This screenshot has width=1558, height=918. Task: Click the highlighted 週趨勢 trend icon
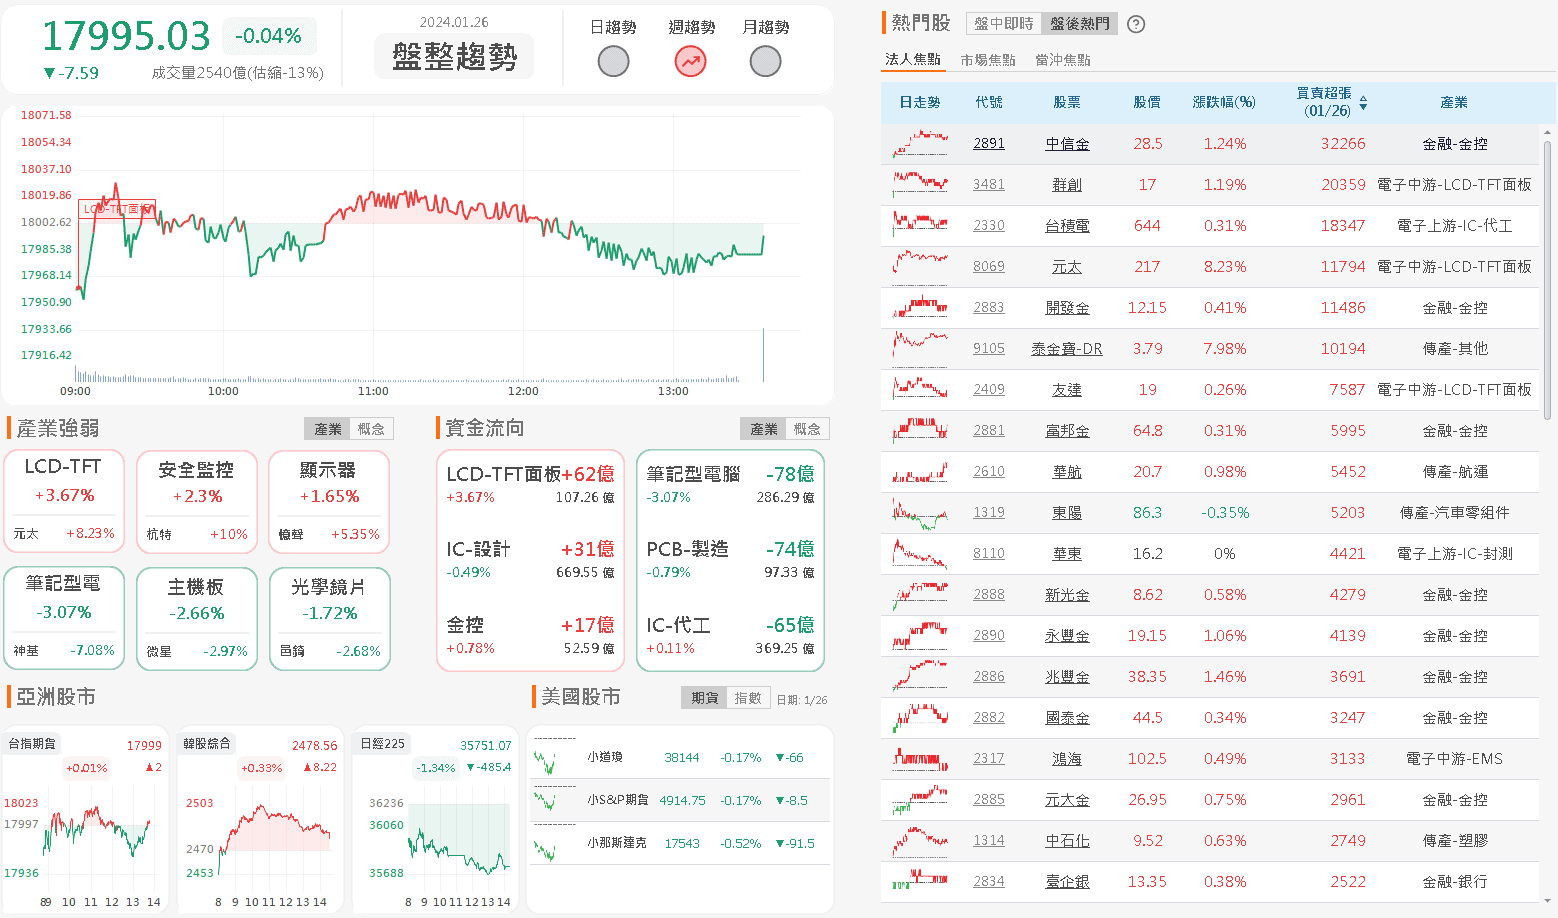pyautogui.click(x=689, y=61)
